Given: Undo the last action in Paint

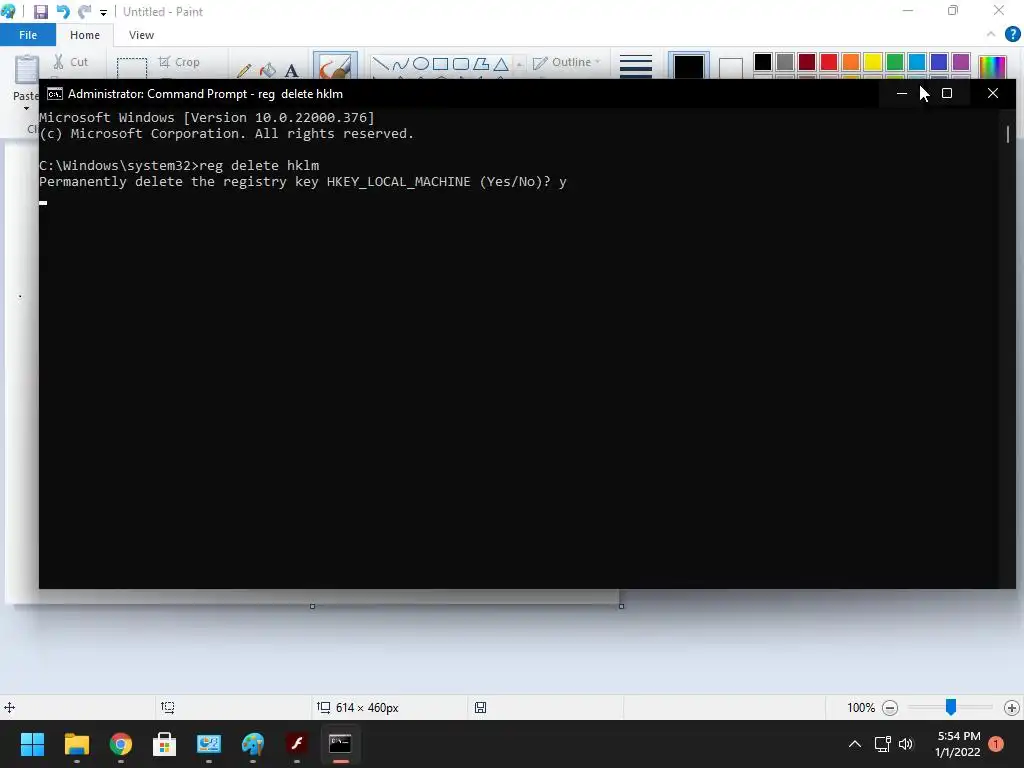Looking at the screenshot, I should pos(63,12).
